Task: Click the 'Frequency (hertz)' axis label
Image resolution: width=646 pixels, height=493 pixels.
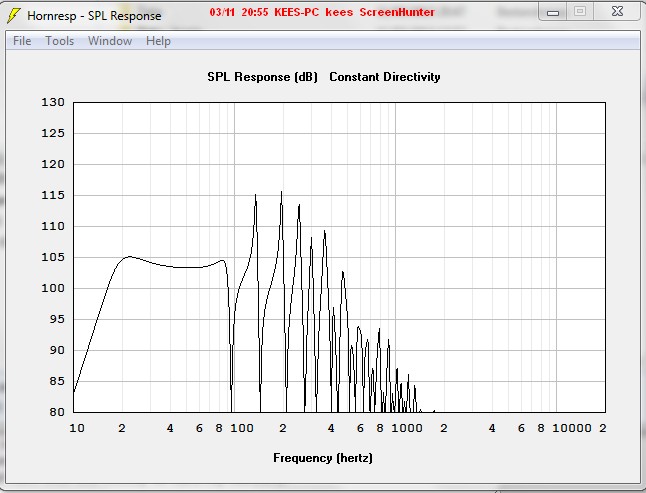Action: pos(323,458)
